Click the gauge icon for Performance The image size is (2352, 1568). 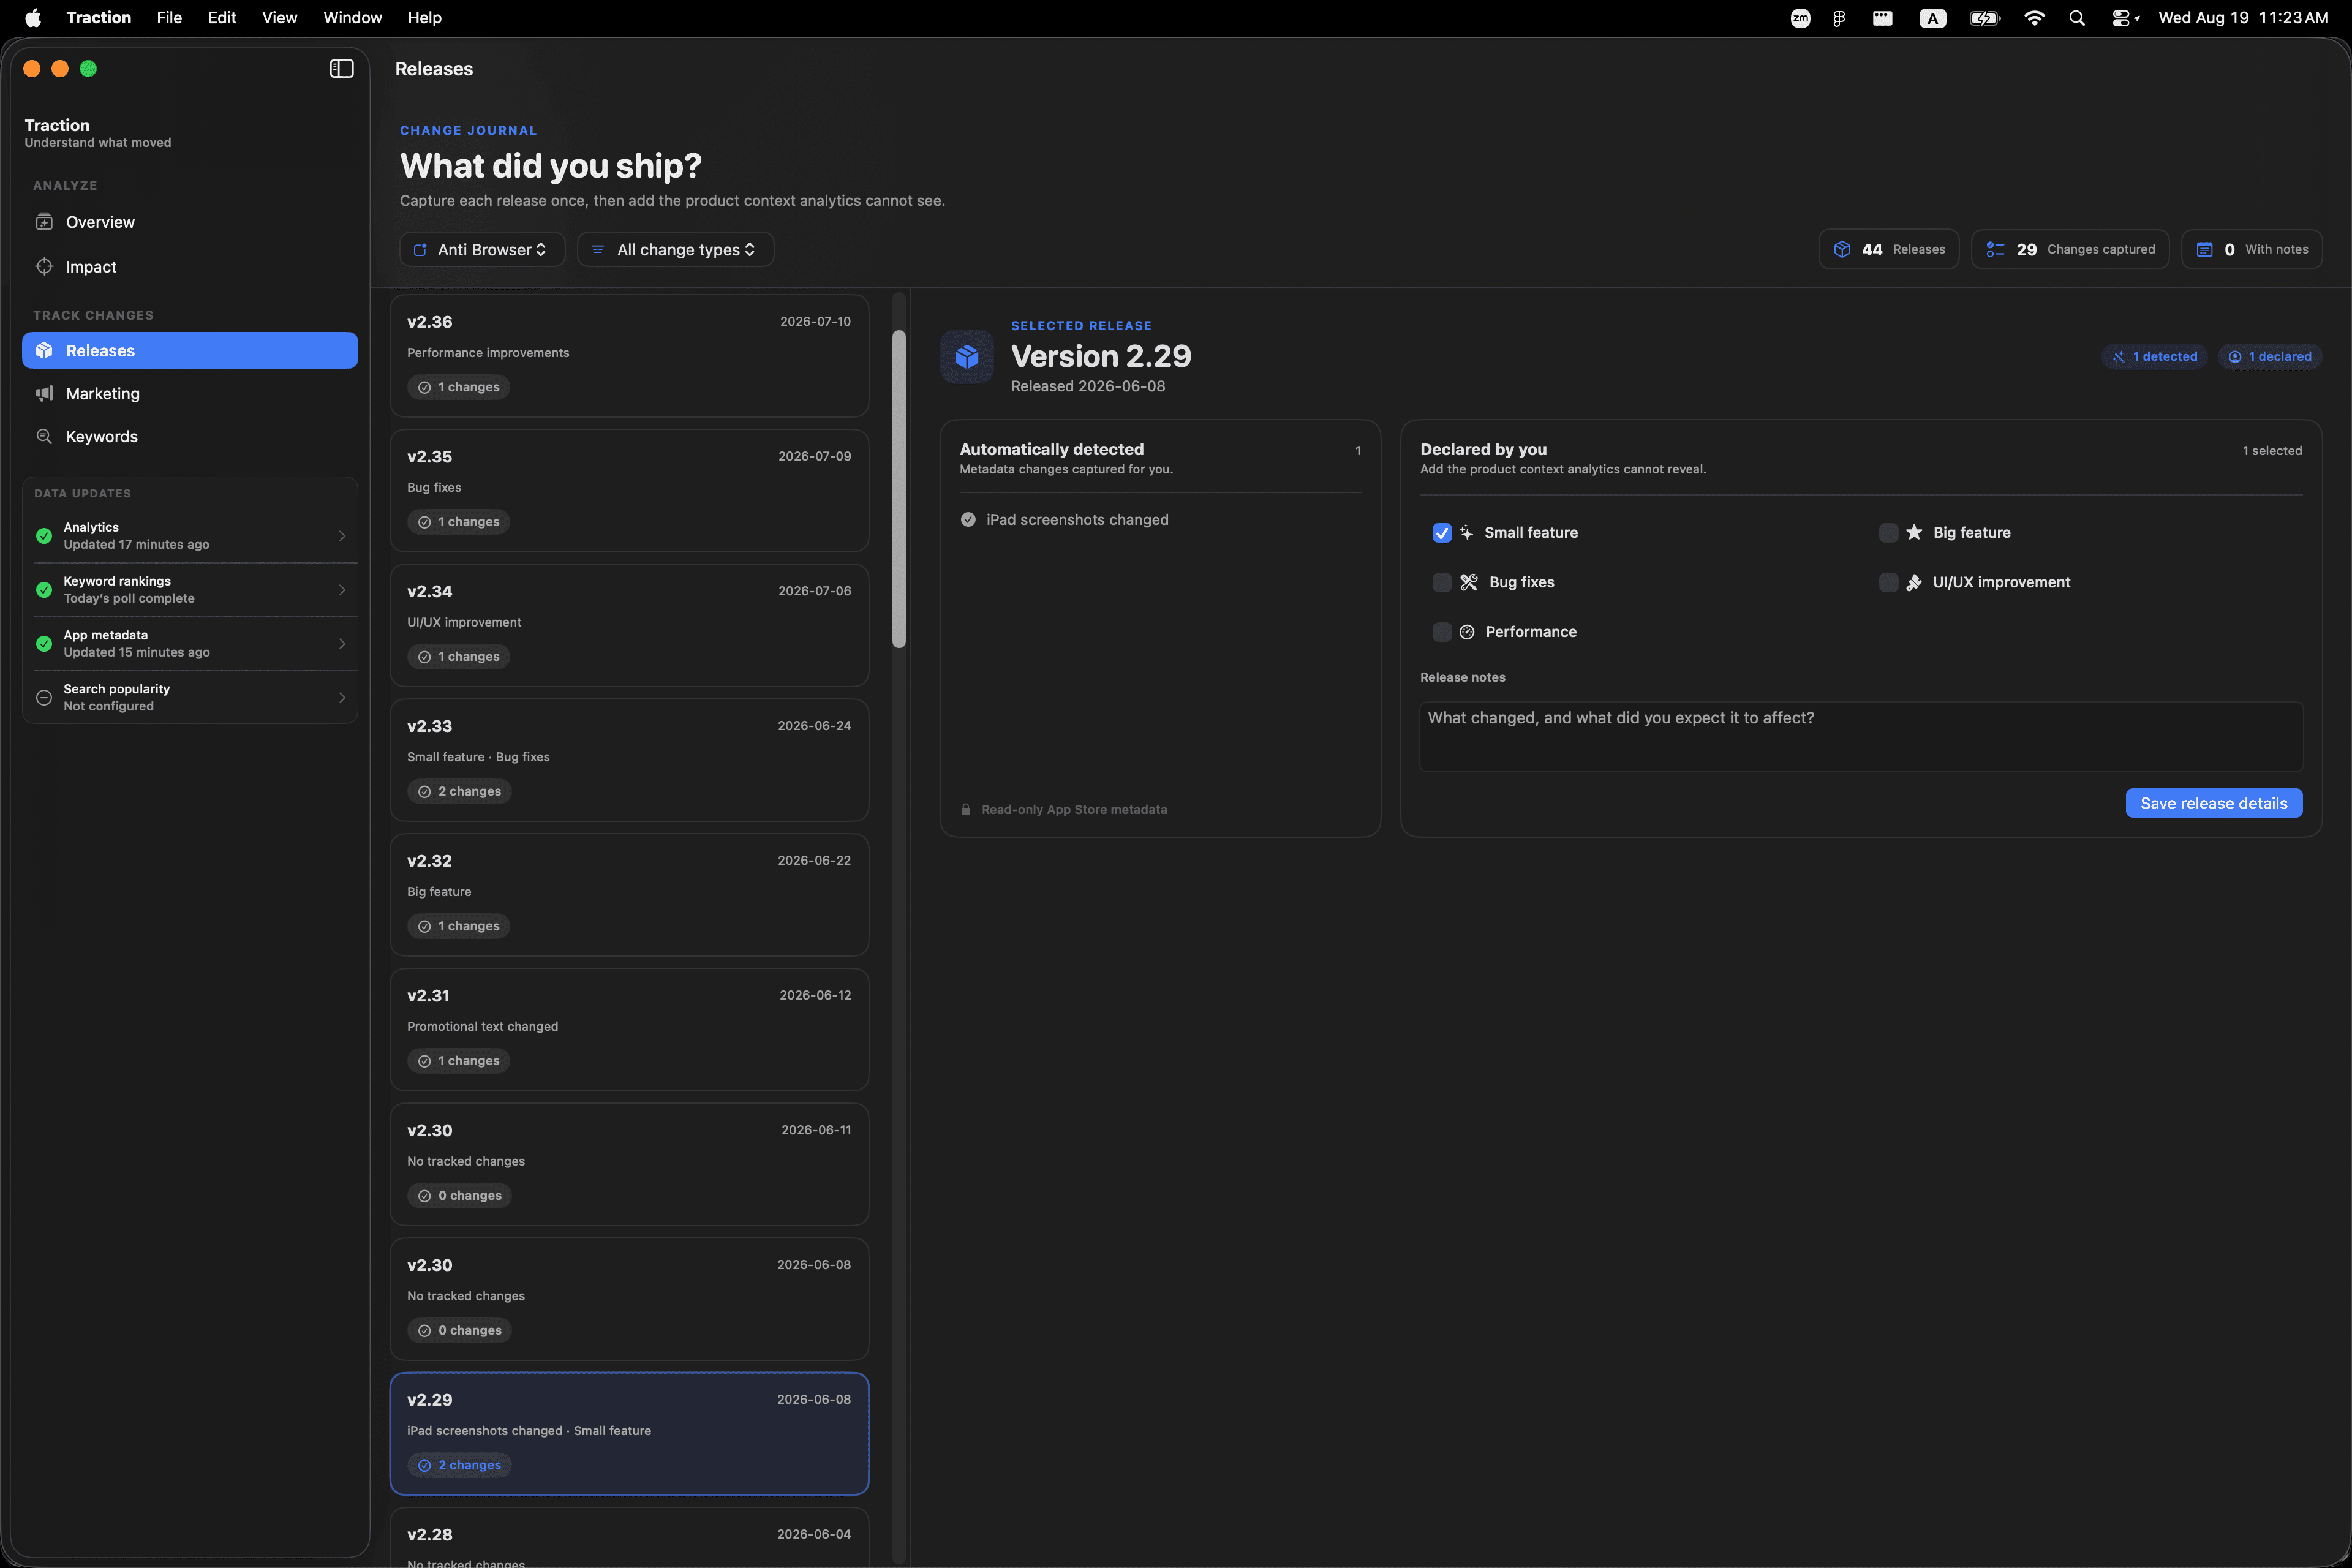(1467, 632)
